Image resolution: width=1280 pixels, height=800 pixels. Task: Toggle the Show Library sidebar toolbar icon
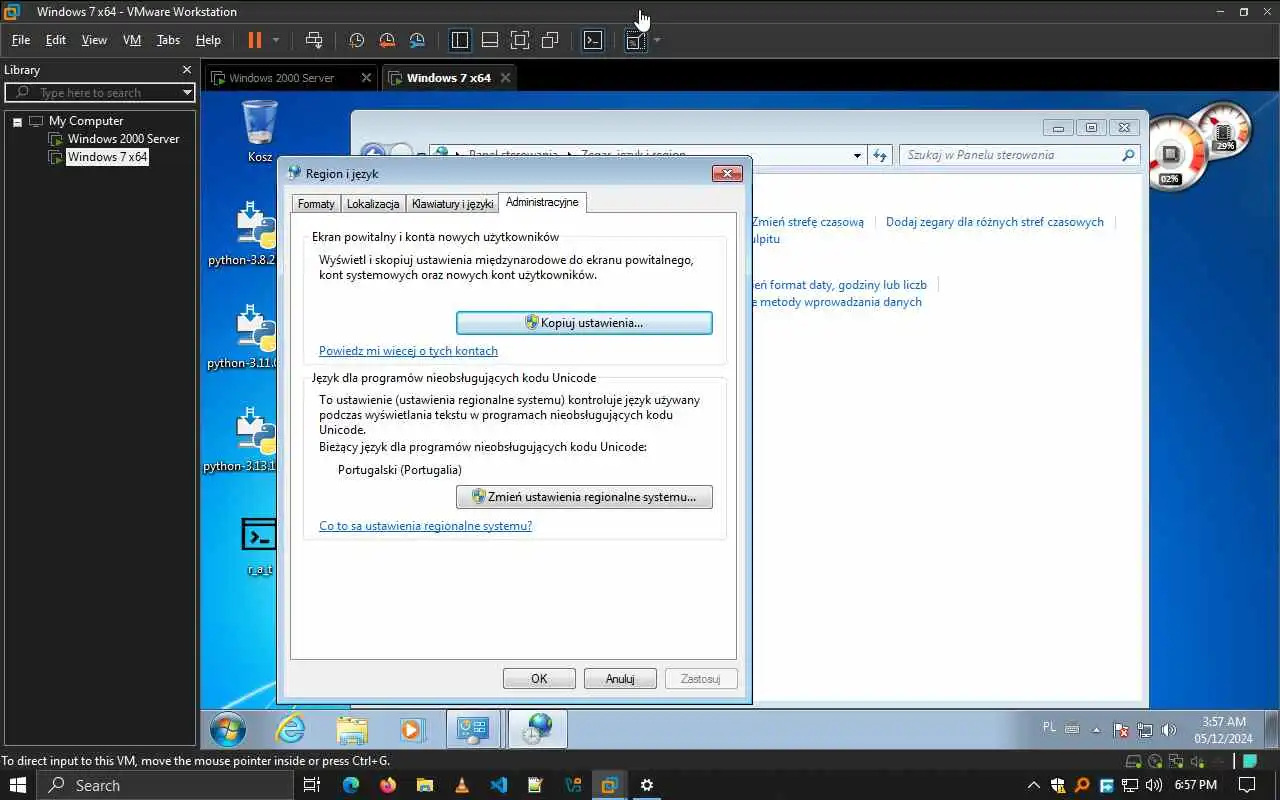tap(460, 40)
